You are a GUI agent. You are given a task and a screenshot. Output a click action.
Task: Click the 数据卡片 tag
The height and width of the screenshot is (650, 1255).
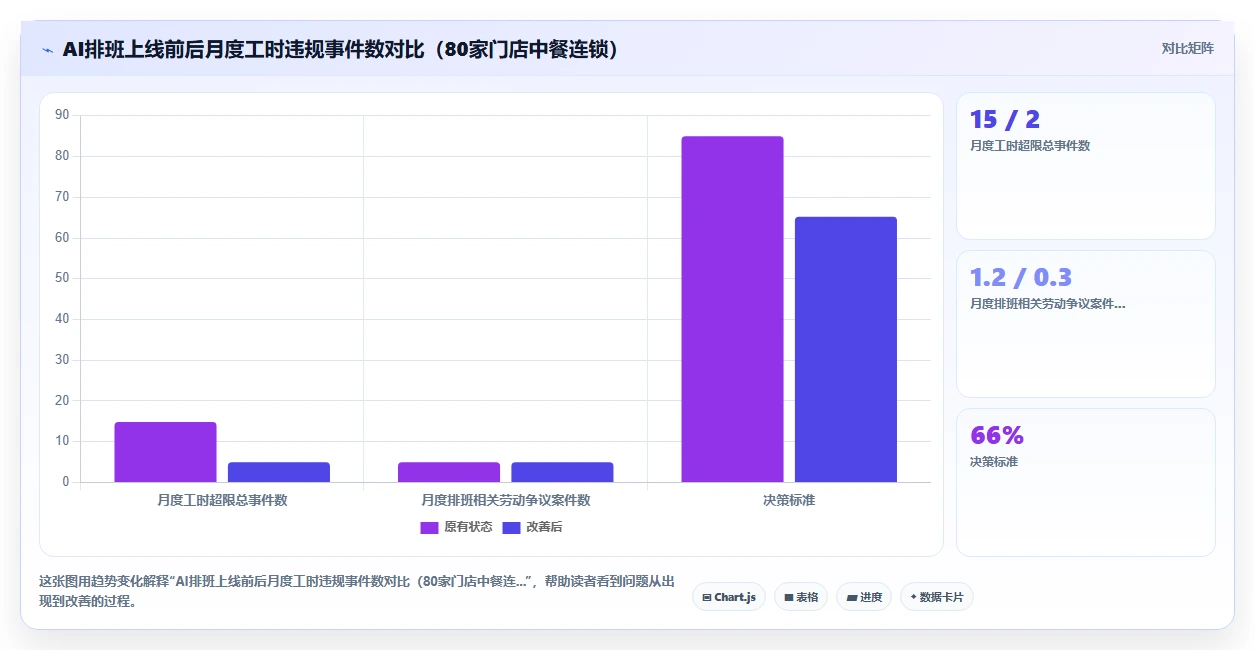click(937, 597)
